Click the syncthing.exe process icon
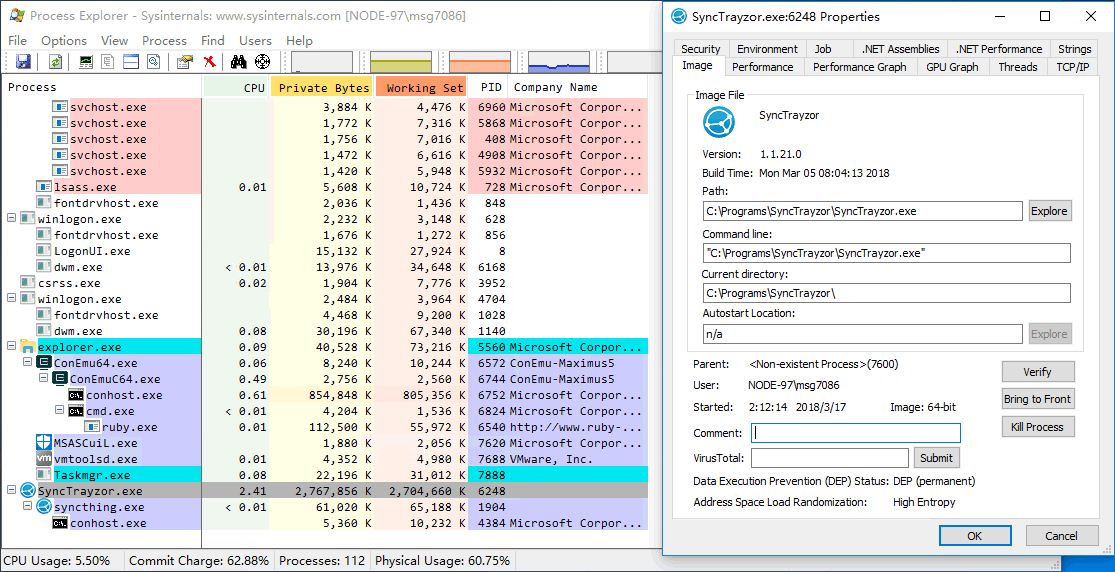 pos(44,507)
